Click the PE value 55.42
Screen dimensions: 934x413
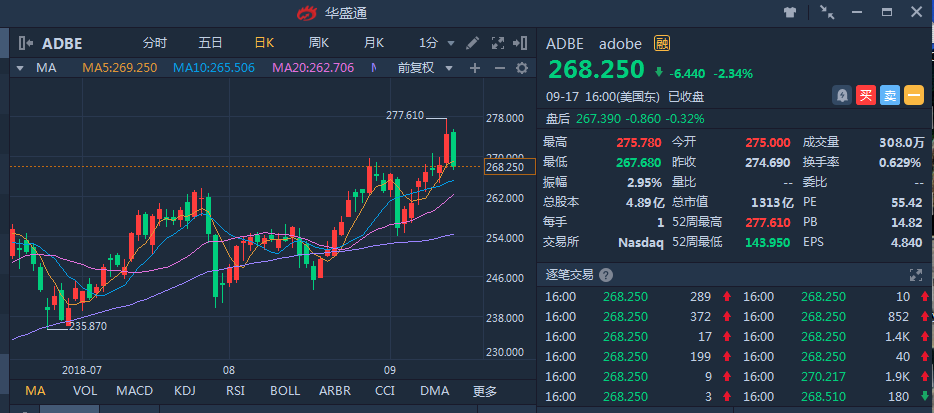pos(907,203)
